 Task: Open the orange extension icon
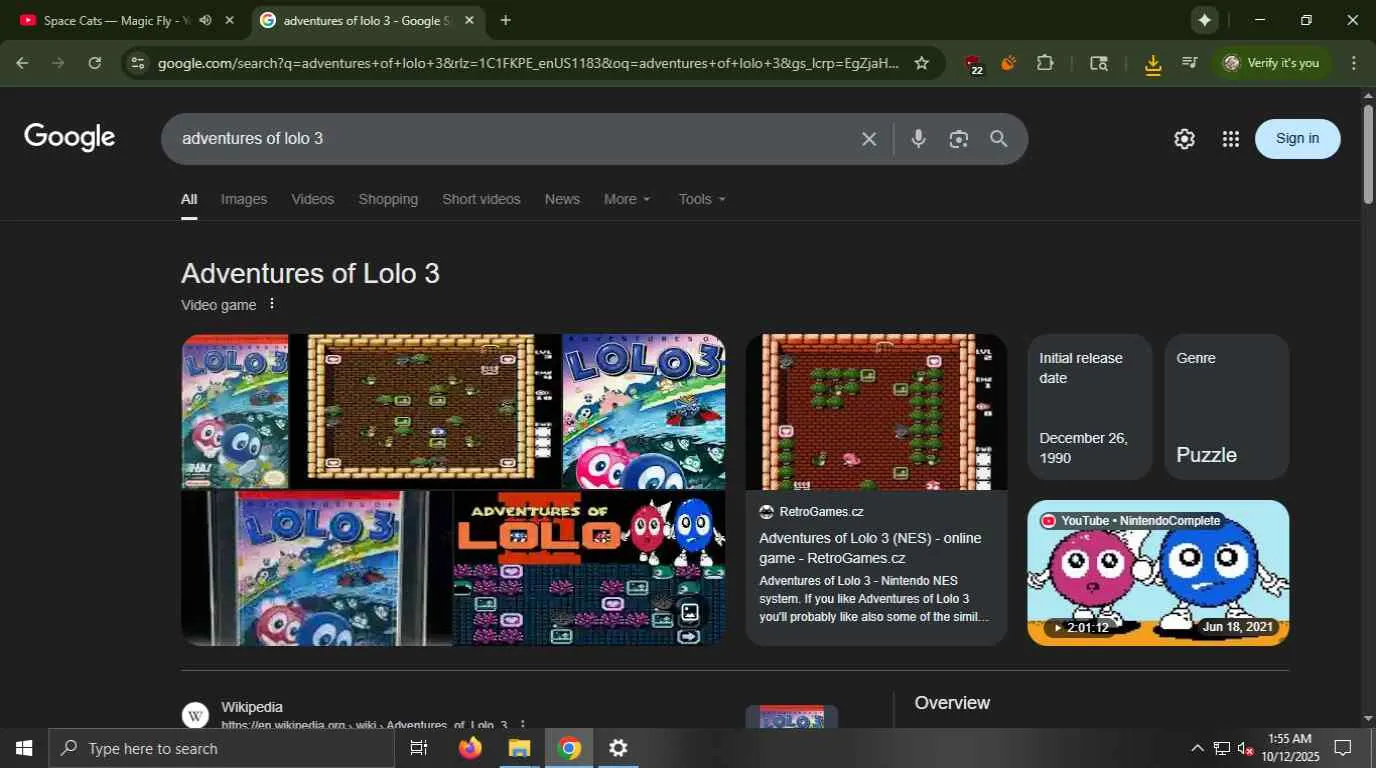[1008, 63]
